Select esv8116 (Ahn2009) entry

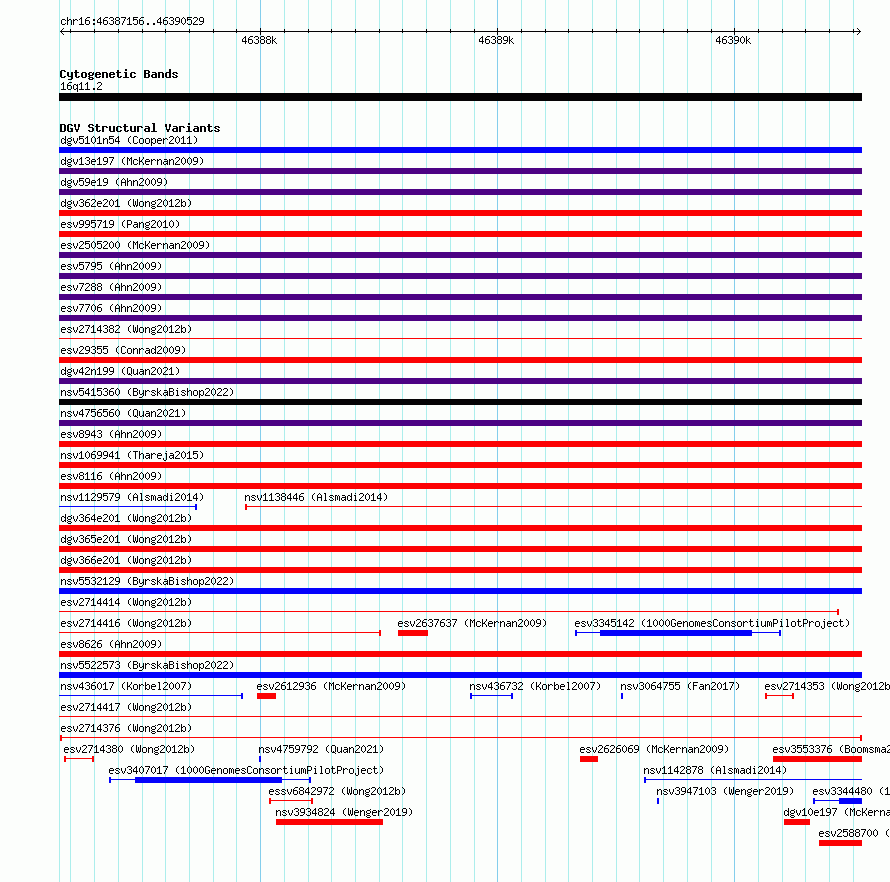111,476
